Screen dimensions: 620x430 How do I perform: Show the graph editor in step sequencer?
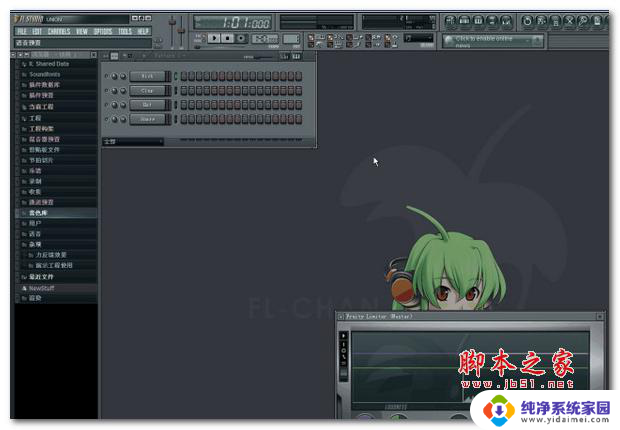(284, 57)
